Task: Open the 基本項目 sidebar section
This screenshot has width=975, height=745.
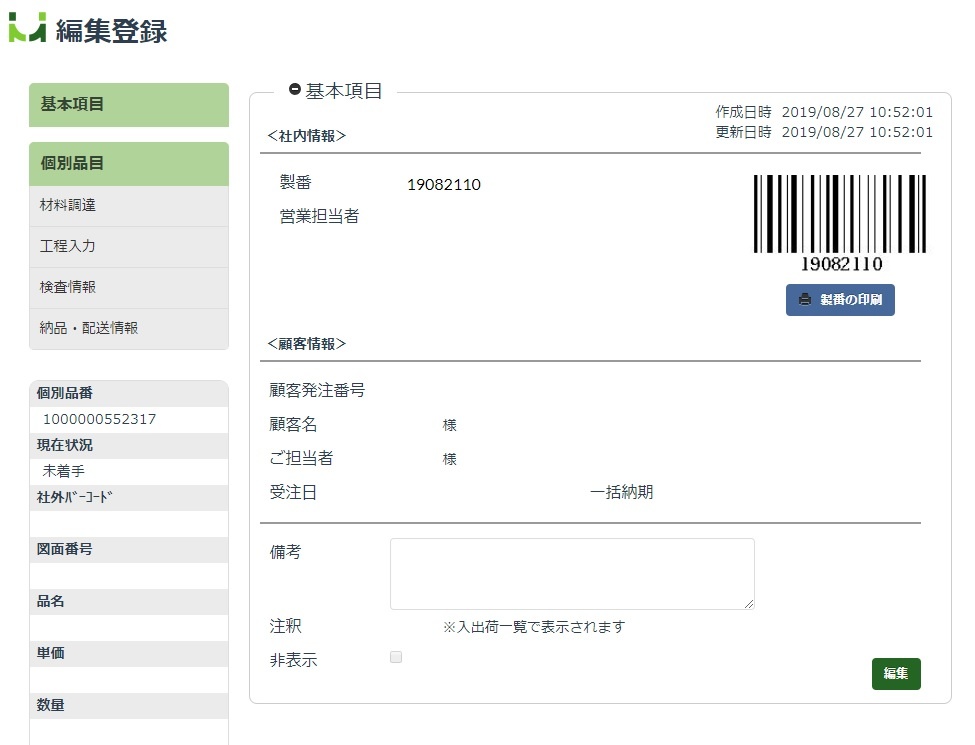Action: point(129,104)
